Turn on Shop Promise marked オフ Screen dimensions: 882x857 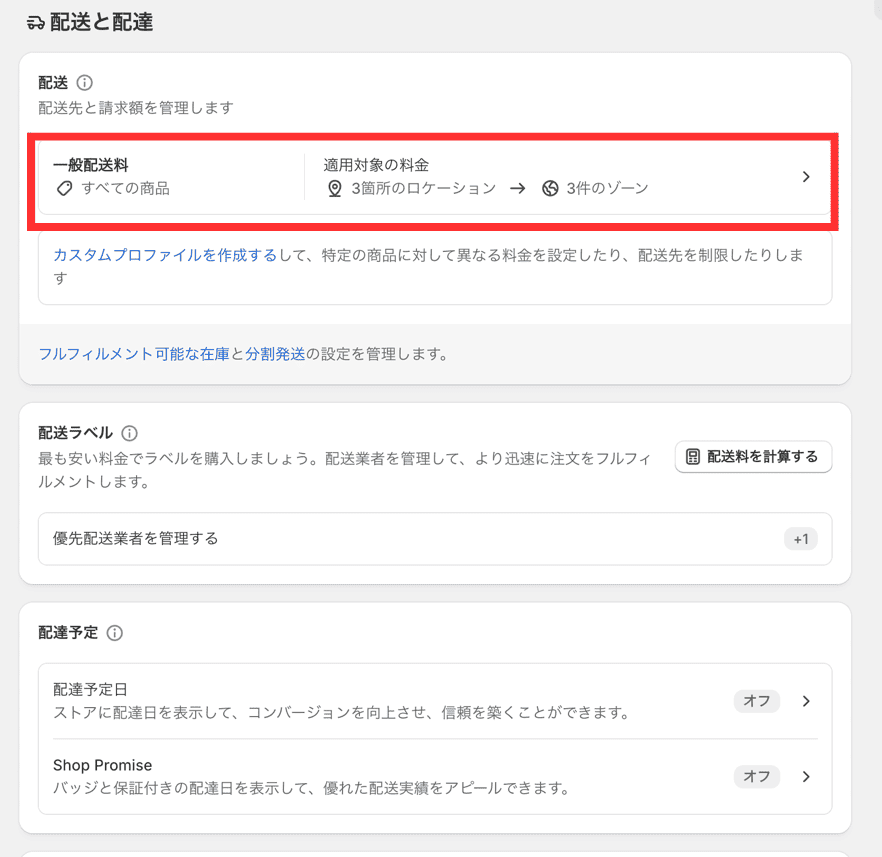pos(757,776)
